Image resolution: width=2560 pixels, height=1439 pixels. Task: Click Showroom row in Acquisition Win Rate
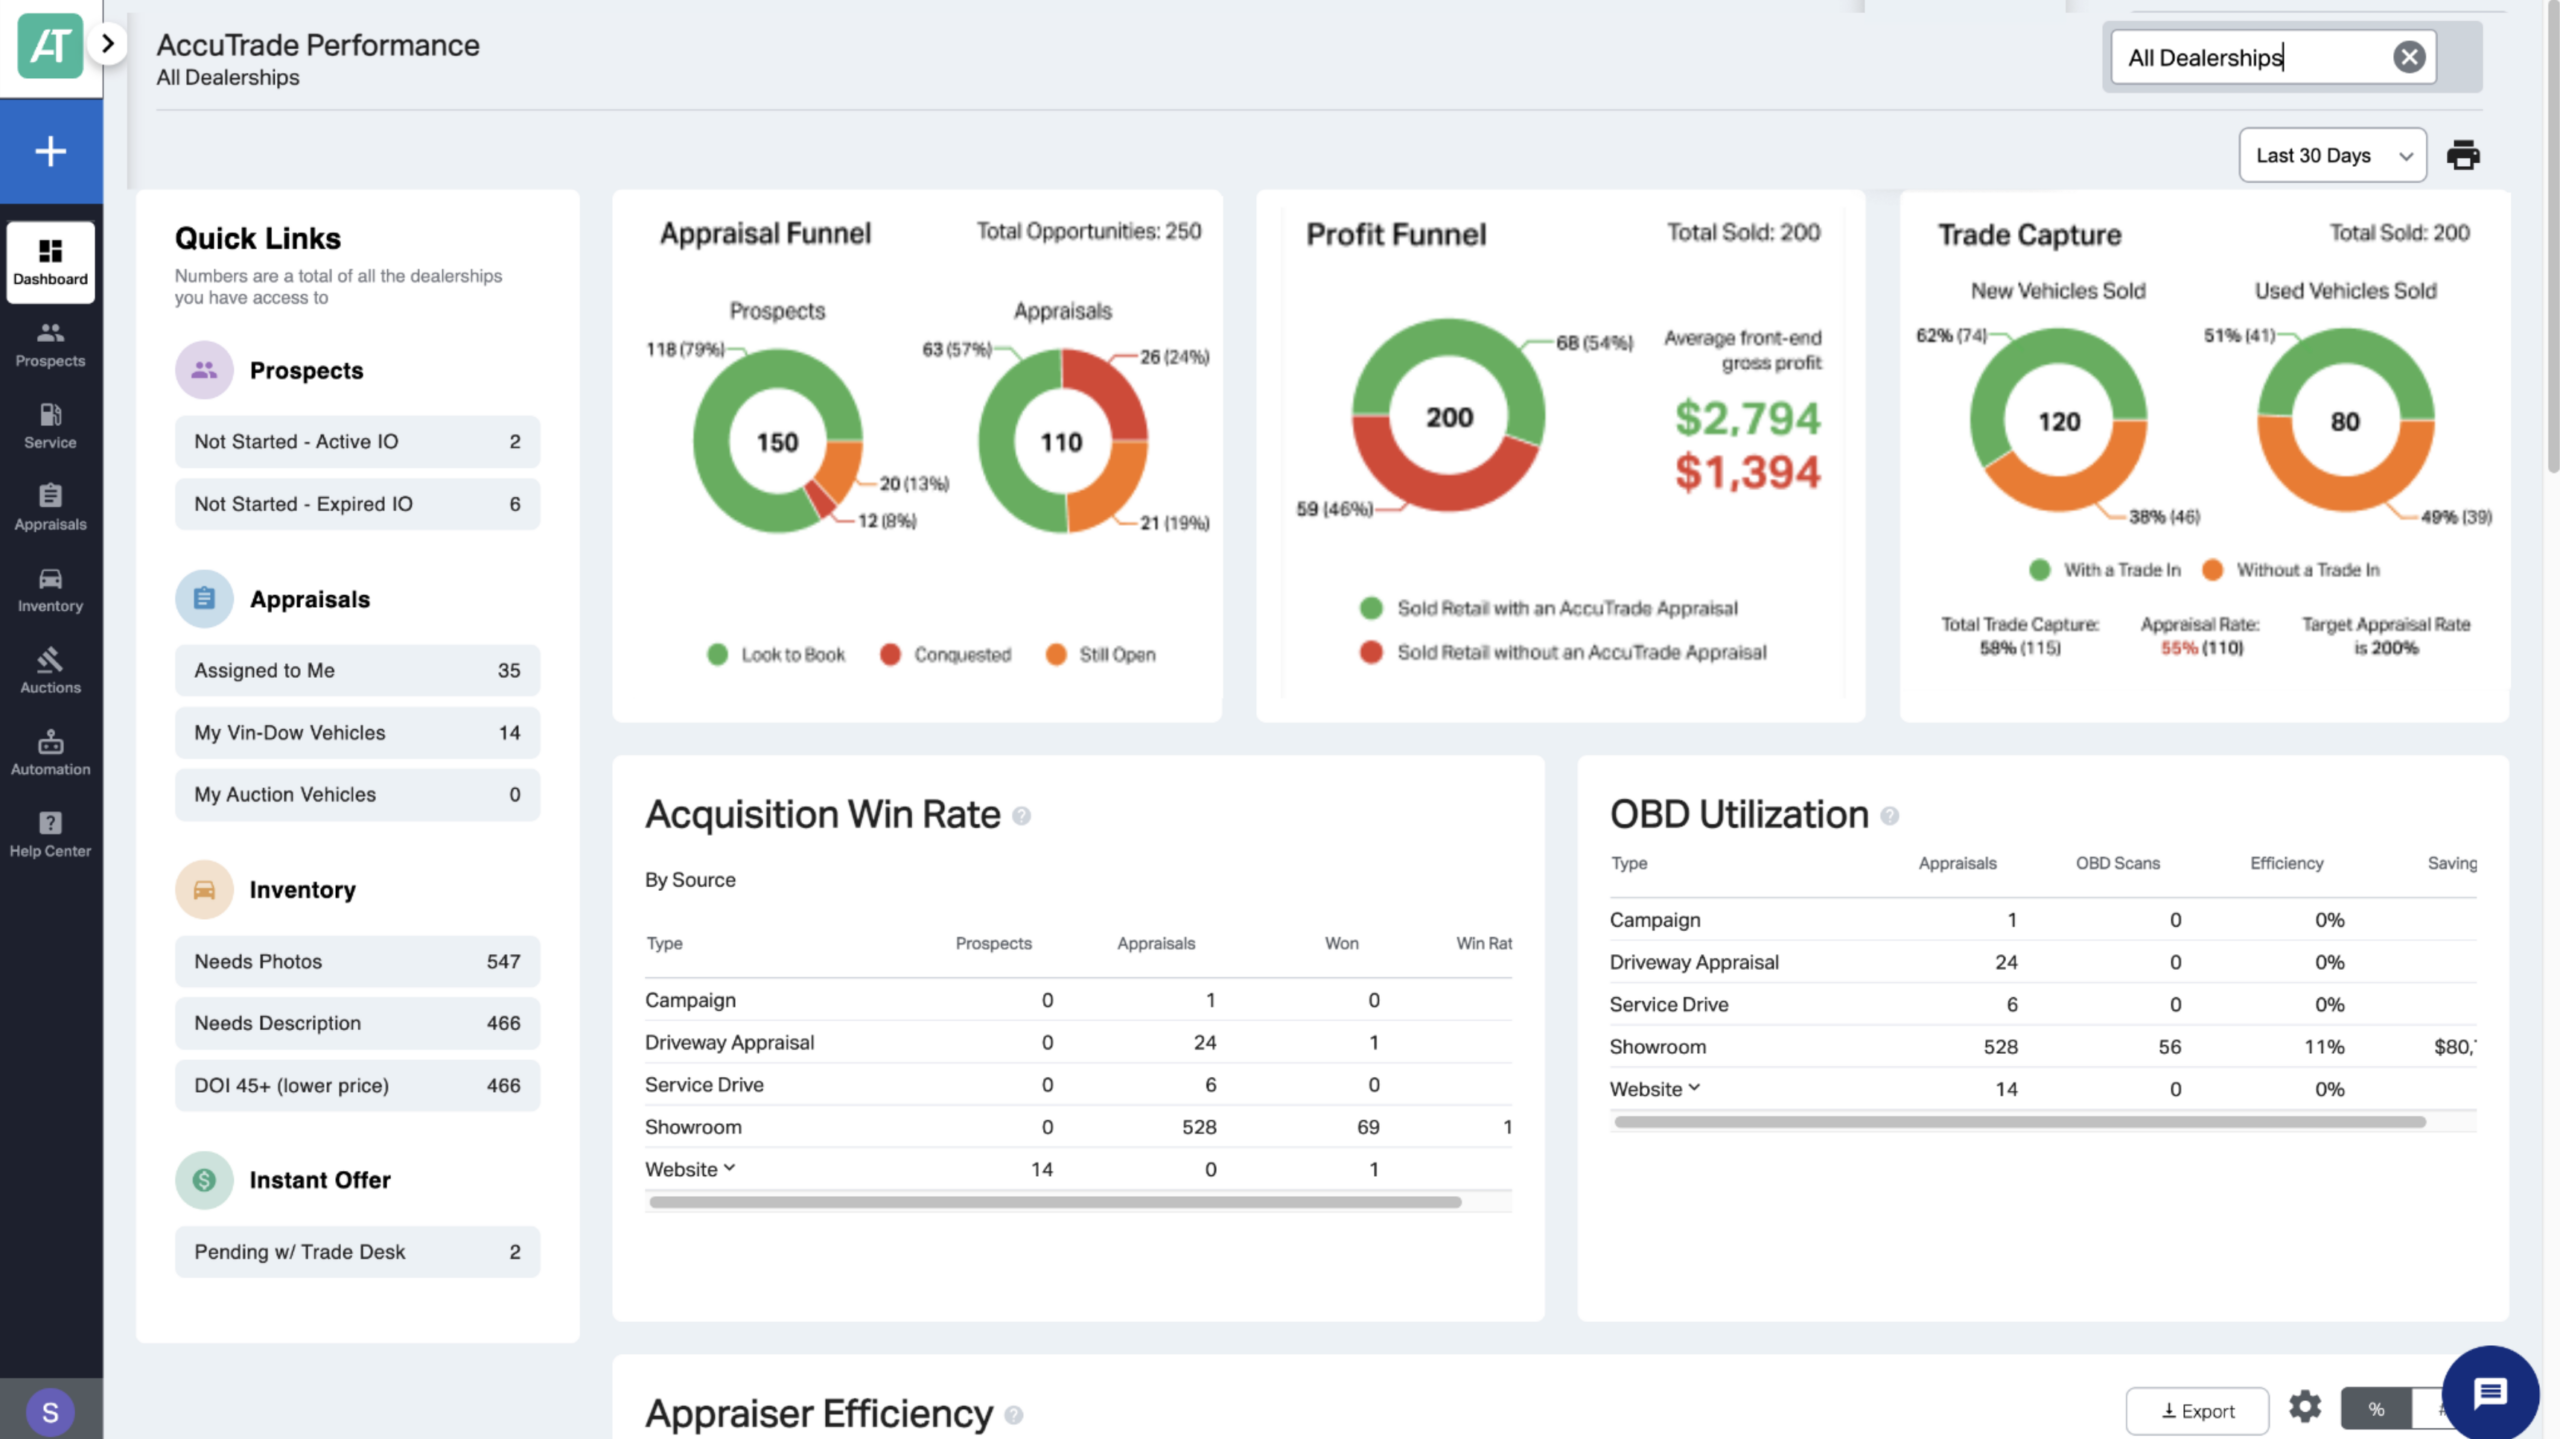1078,1127
